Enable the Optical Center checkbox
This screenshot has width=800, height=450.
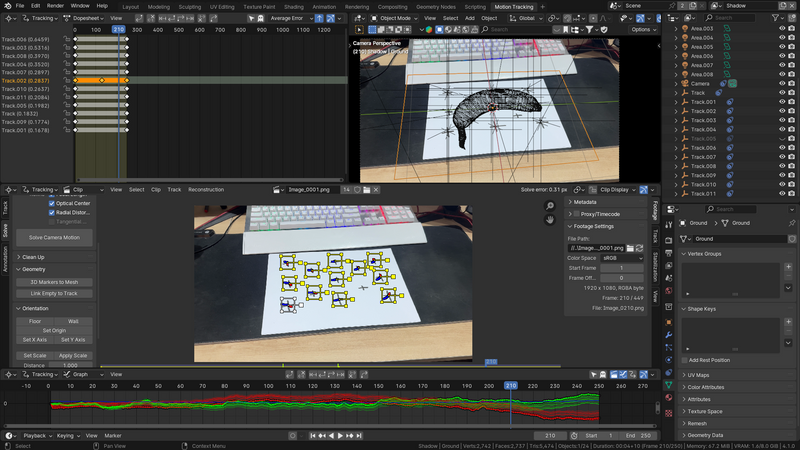(x=52, y=203)
